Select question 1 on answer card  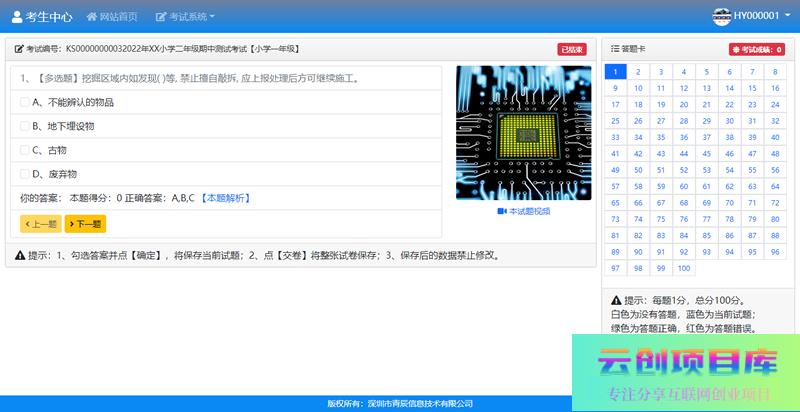[x=615, y=72]
